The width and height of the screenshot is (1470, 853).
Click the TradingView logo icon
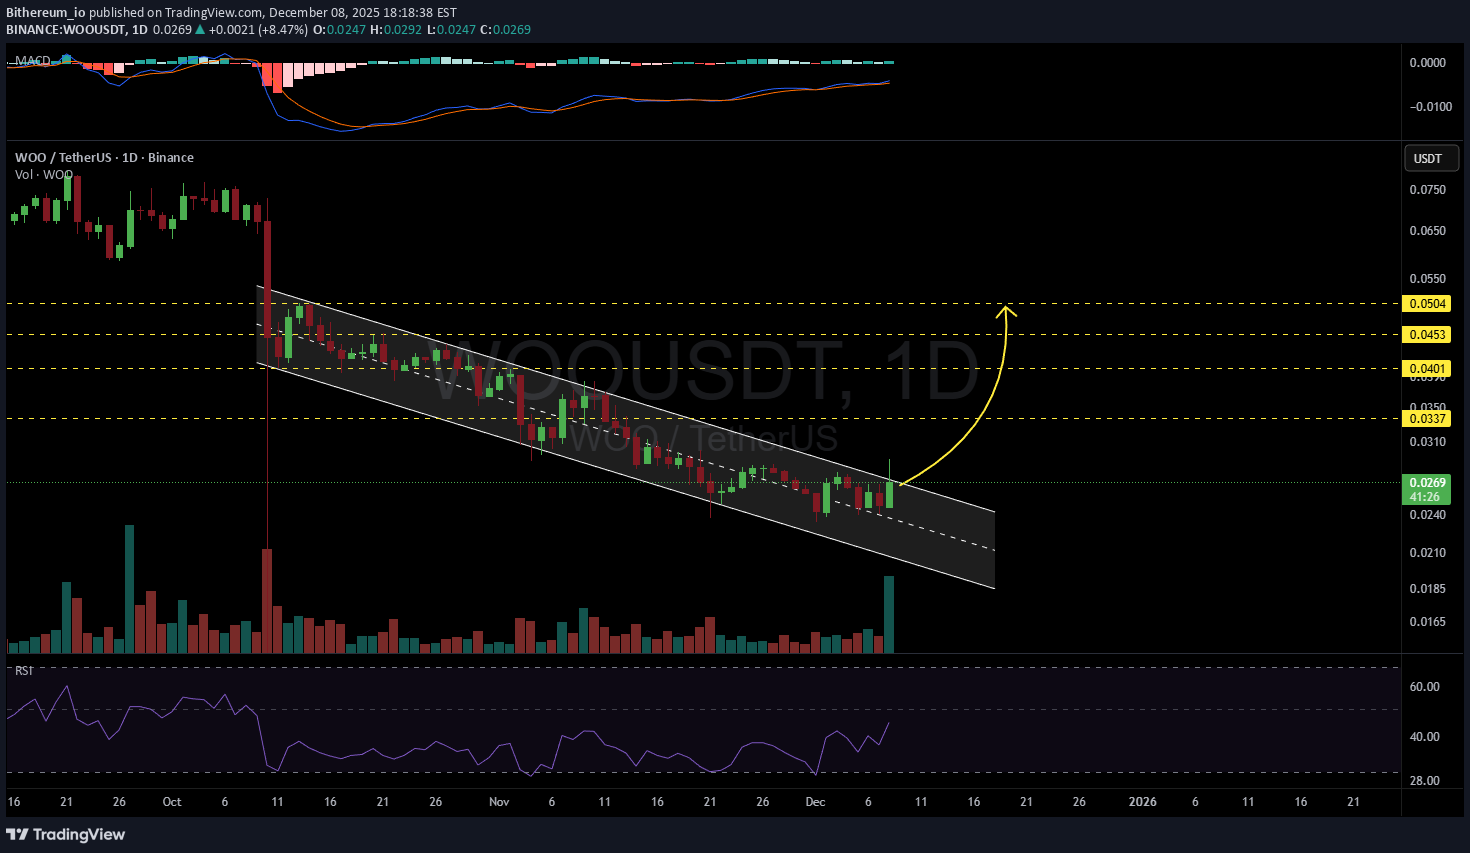[x=17, y=834]
